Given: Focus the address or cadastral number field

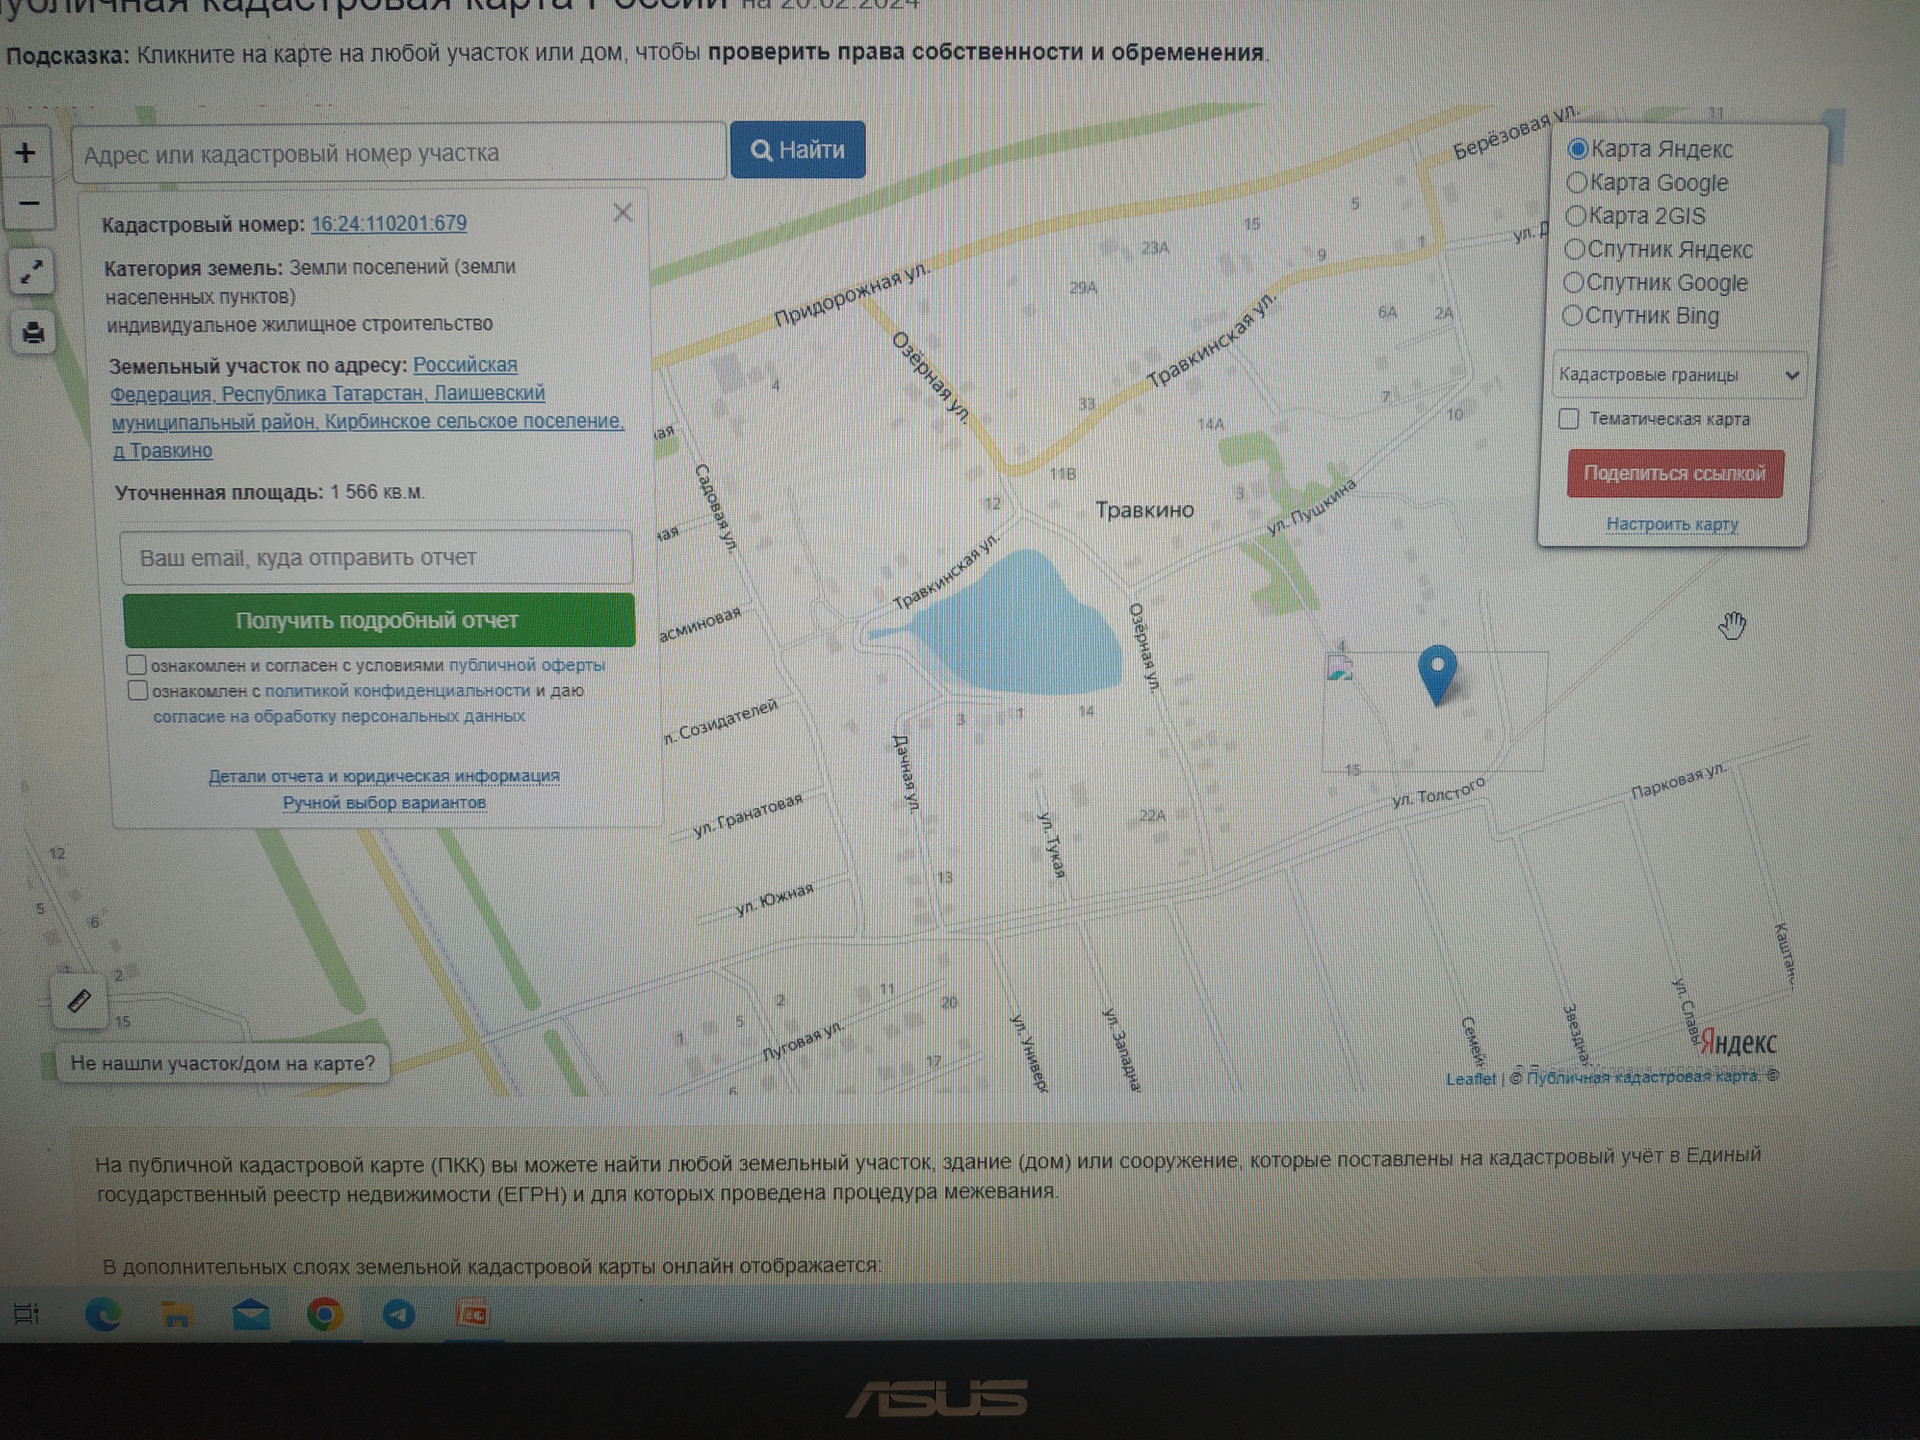Looking at the screenshot, I should [x=398, y=153].
